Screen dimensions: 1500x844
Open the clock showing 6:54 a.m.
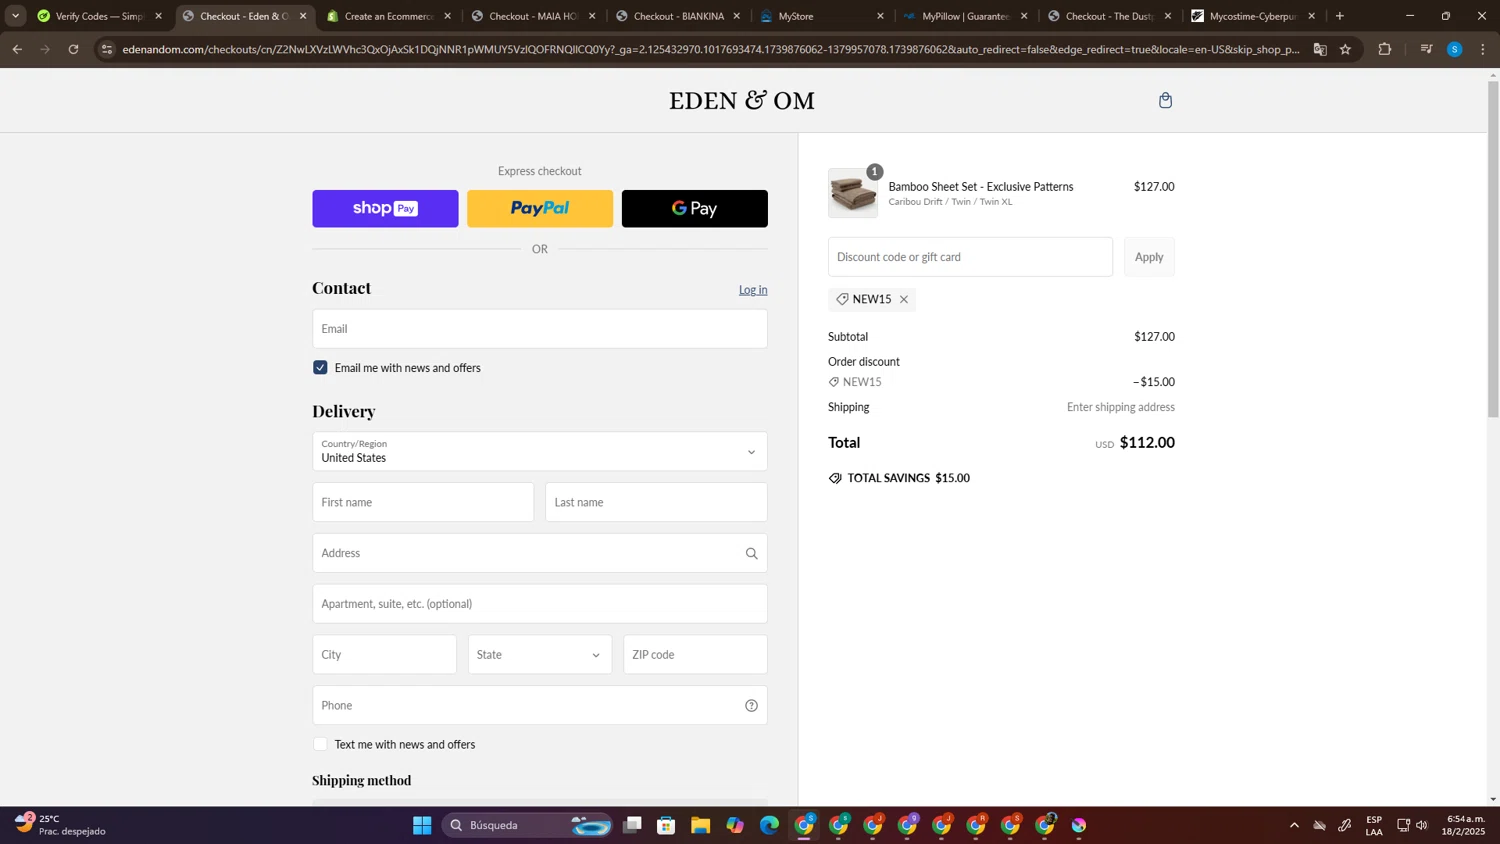coord(1465,825)
